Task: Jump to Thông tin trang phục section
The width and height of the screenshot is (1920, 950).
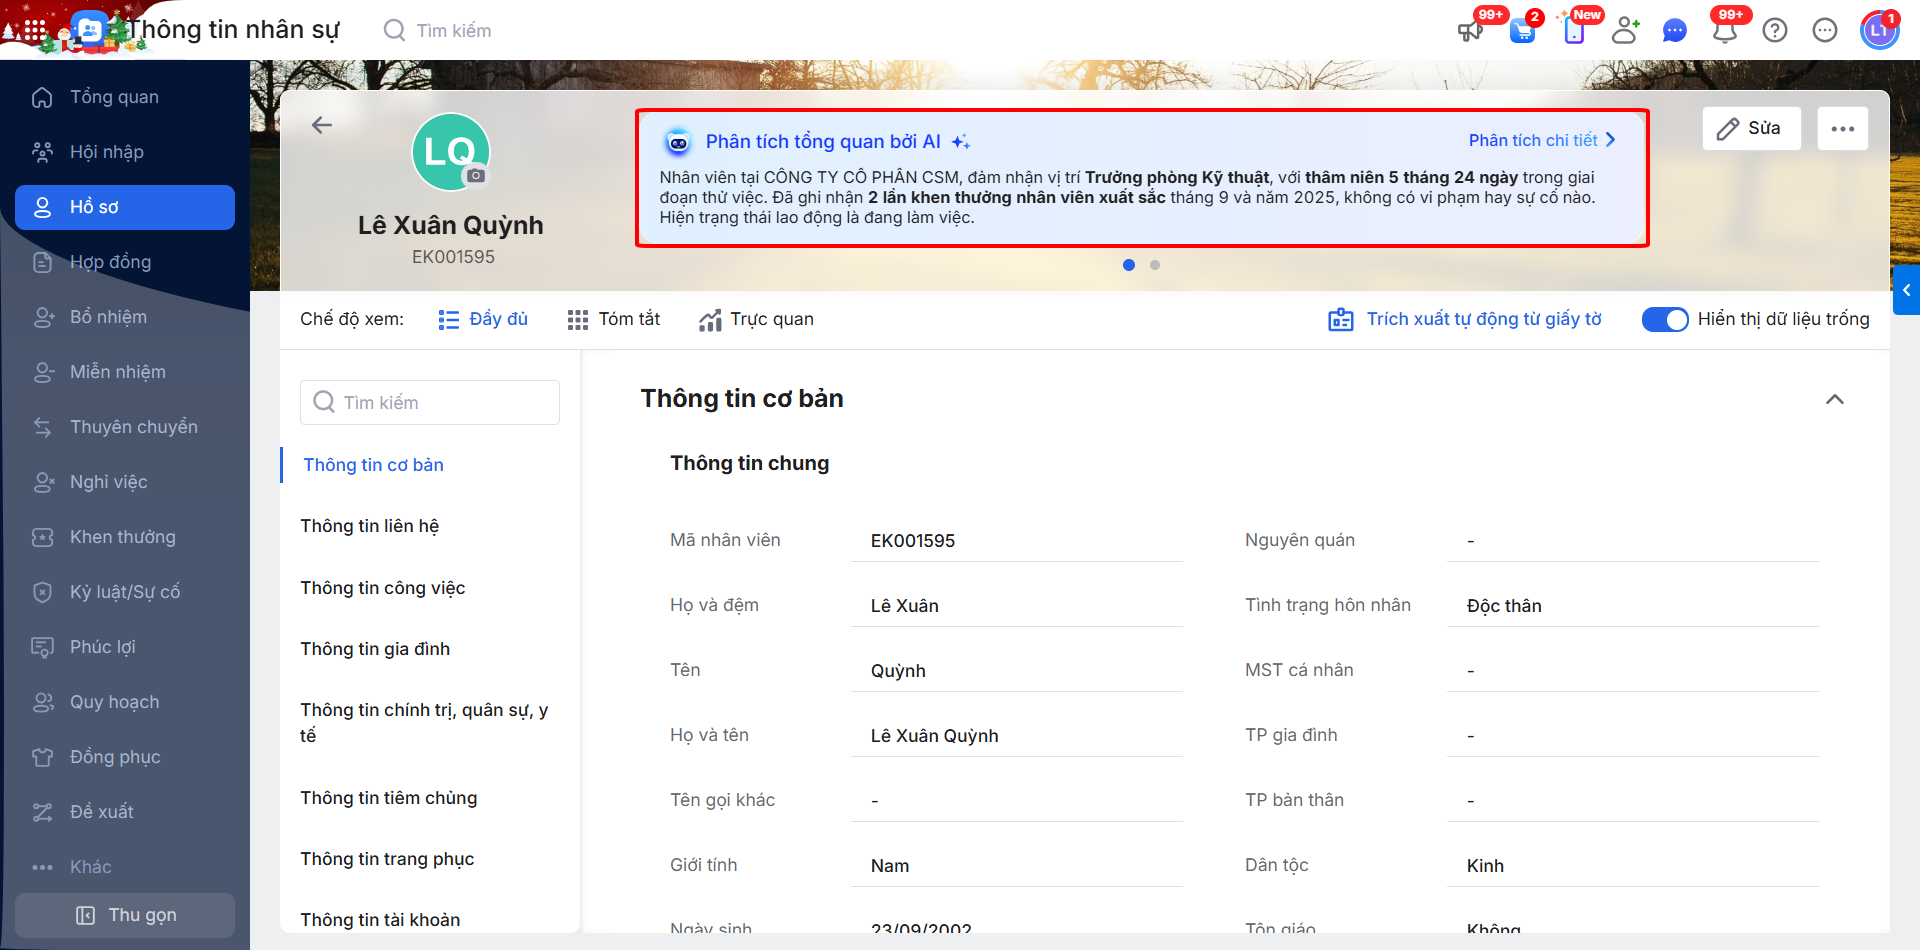Action: [387, 859]
